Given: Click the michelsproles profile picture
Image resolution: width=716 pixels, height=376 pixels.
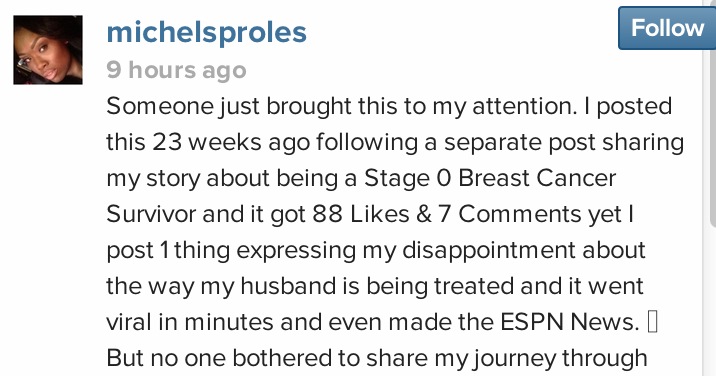Looking at the screenshot, I should tap(48, 50).
